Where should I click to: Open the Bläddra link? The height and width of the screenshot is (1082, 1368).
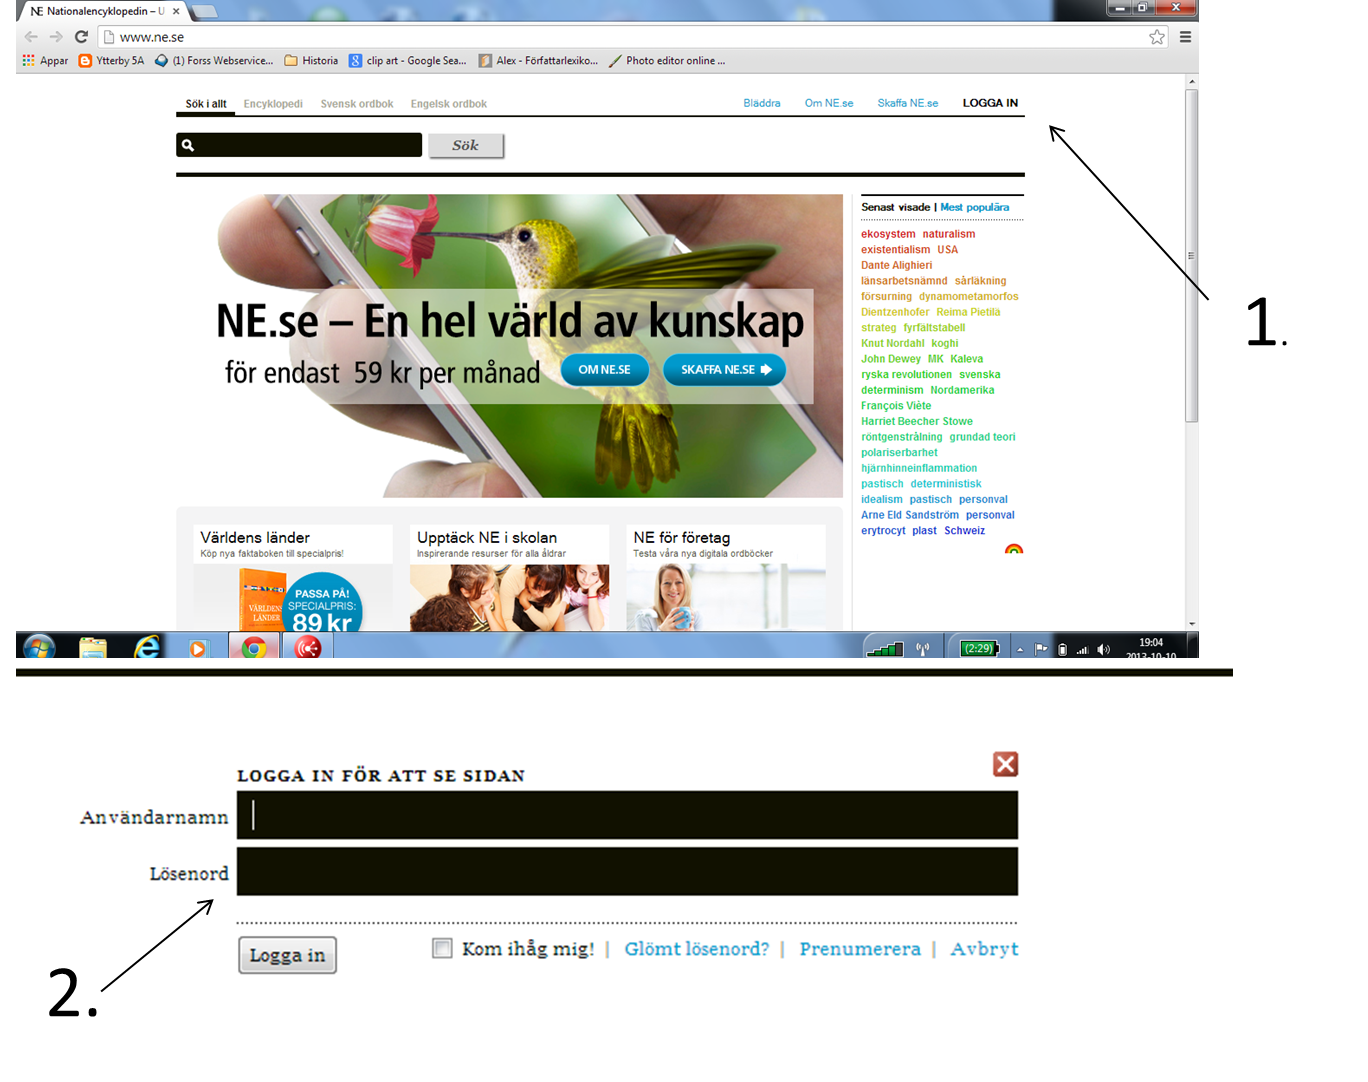[762, 103]
